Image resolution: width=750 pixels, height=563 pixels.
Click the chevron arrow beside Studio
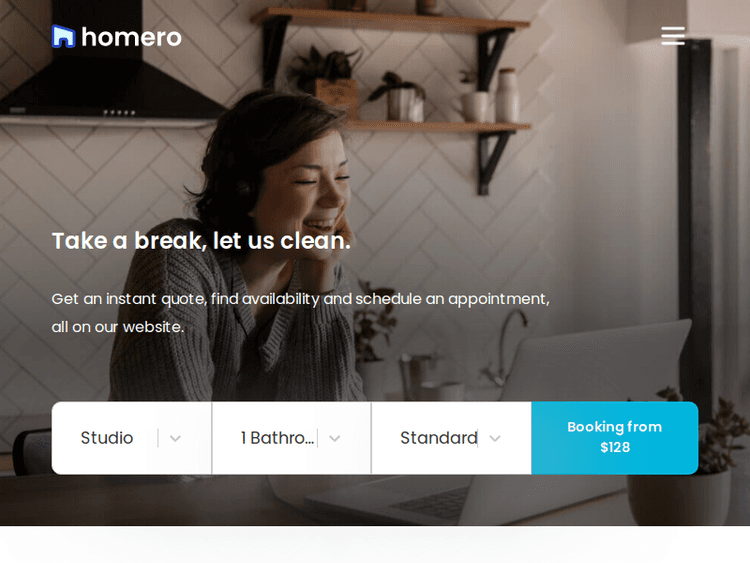[x=175, y=438]
